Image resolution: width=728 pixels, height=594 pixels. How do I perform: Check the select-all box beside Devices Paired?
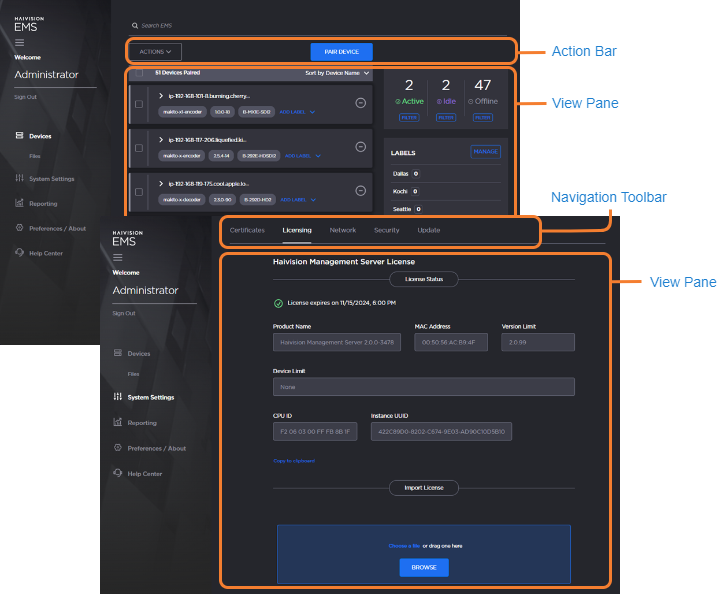[x=139, y=73]
